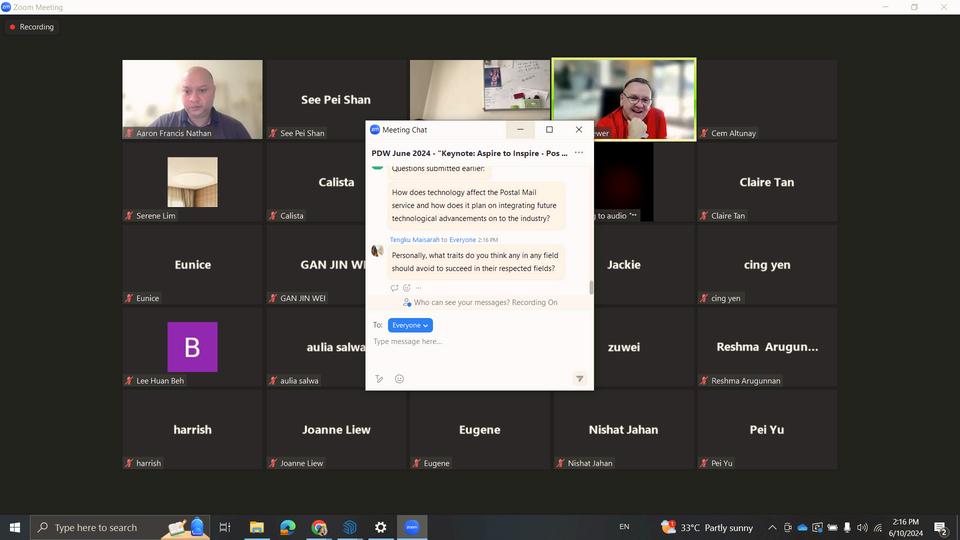Select Lee Huan Beh's purple B avatar
Image resolution: width=960 pixels, height=540 pixels.
pyautogui.click(x=192, y=347)
